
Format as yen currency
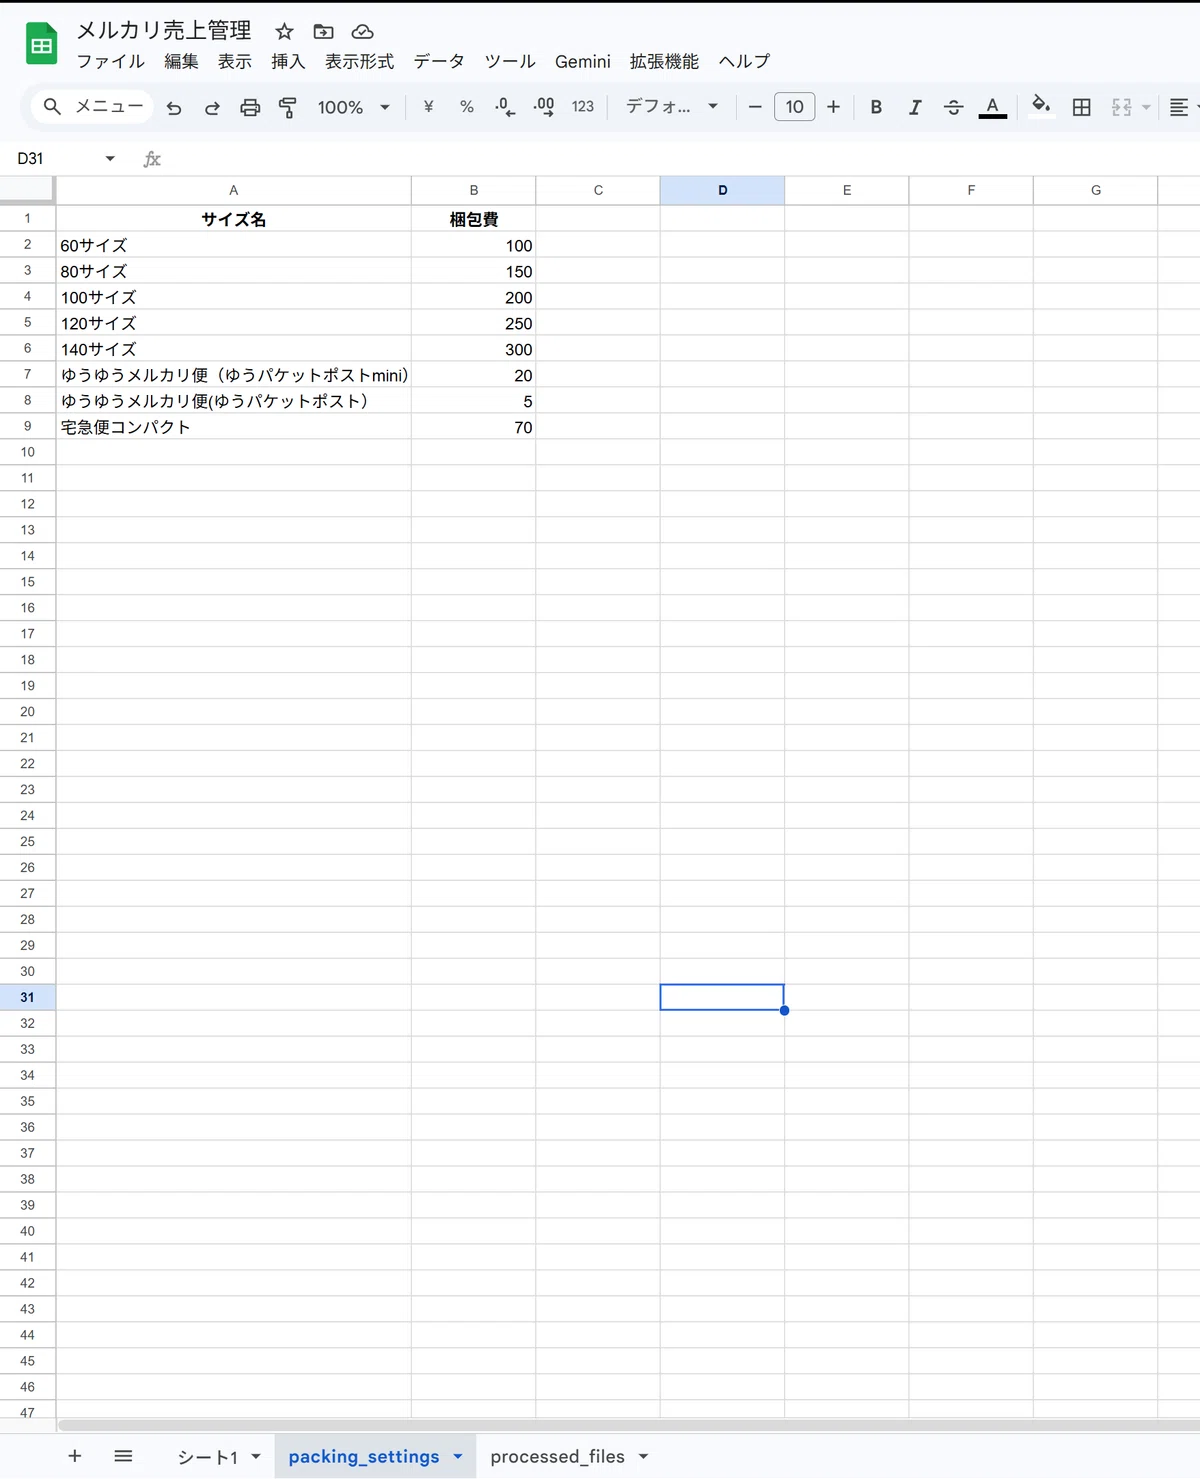tap(428, 107)
